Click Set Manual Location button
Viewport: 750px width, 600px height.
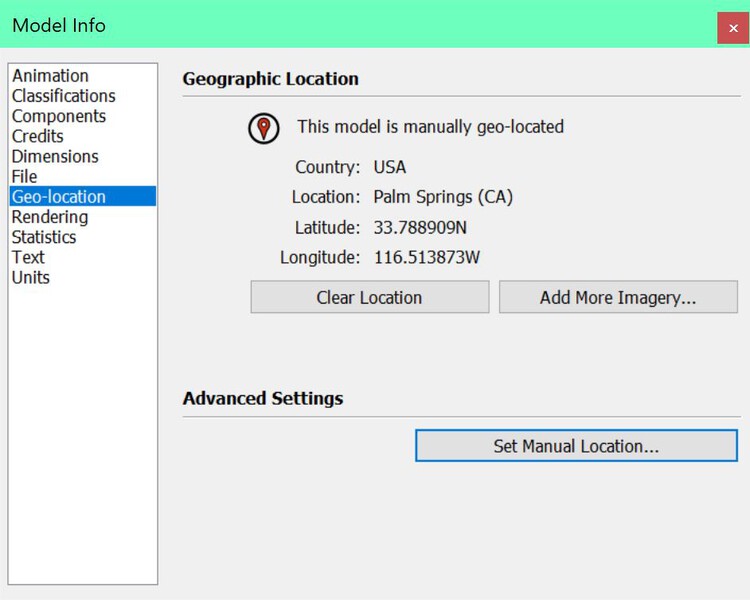click(576, 445)
